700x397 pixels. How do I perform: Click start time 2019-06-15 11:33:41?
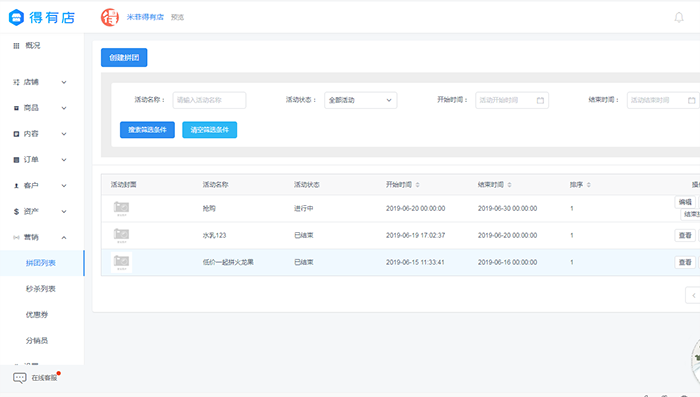point(415,262)
